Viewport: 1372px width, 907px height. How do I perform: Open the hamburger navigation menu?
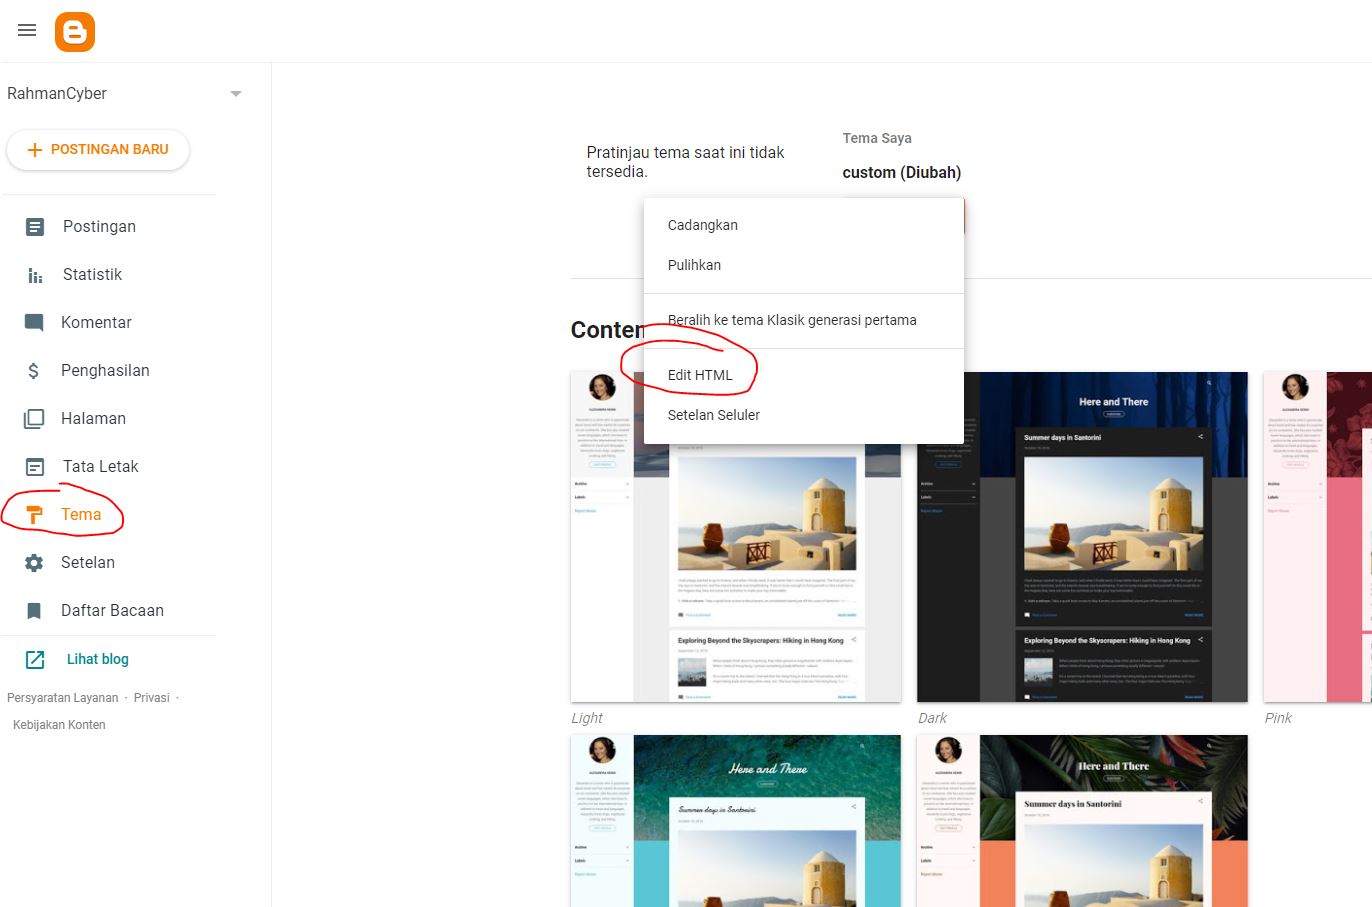click(27, 30)
